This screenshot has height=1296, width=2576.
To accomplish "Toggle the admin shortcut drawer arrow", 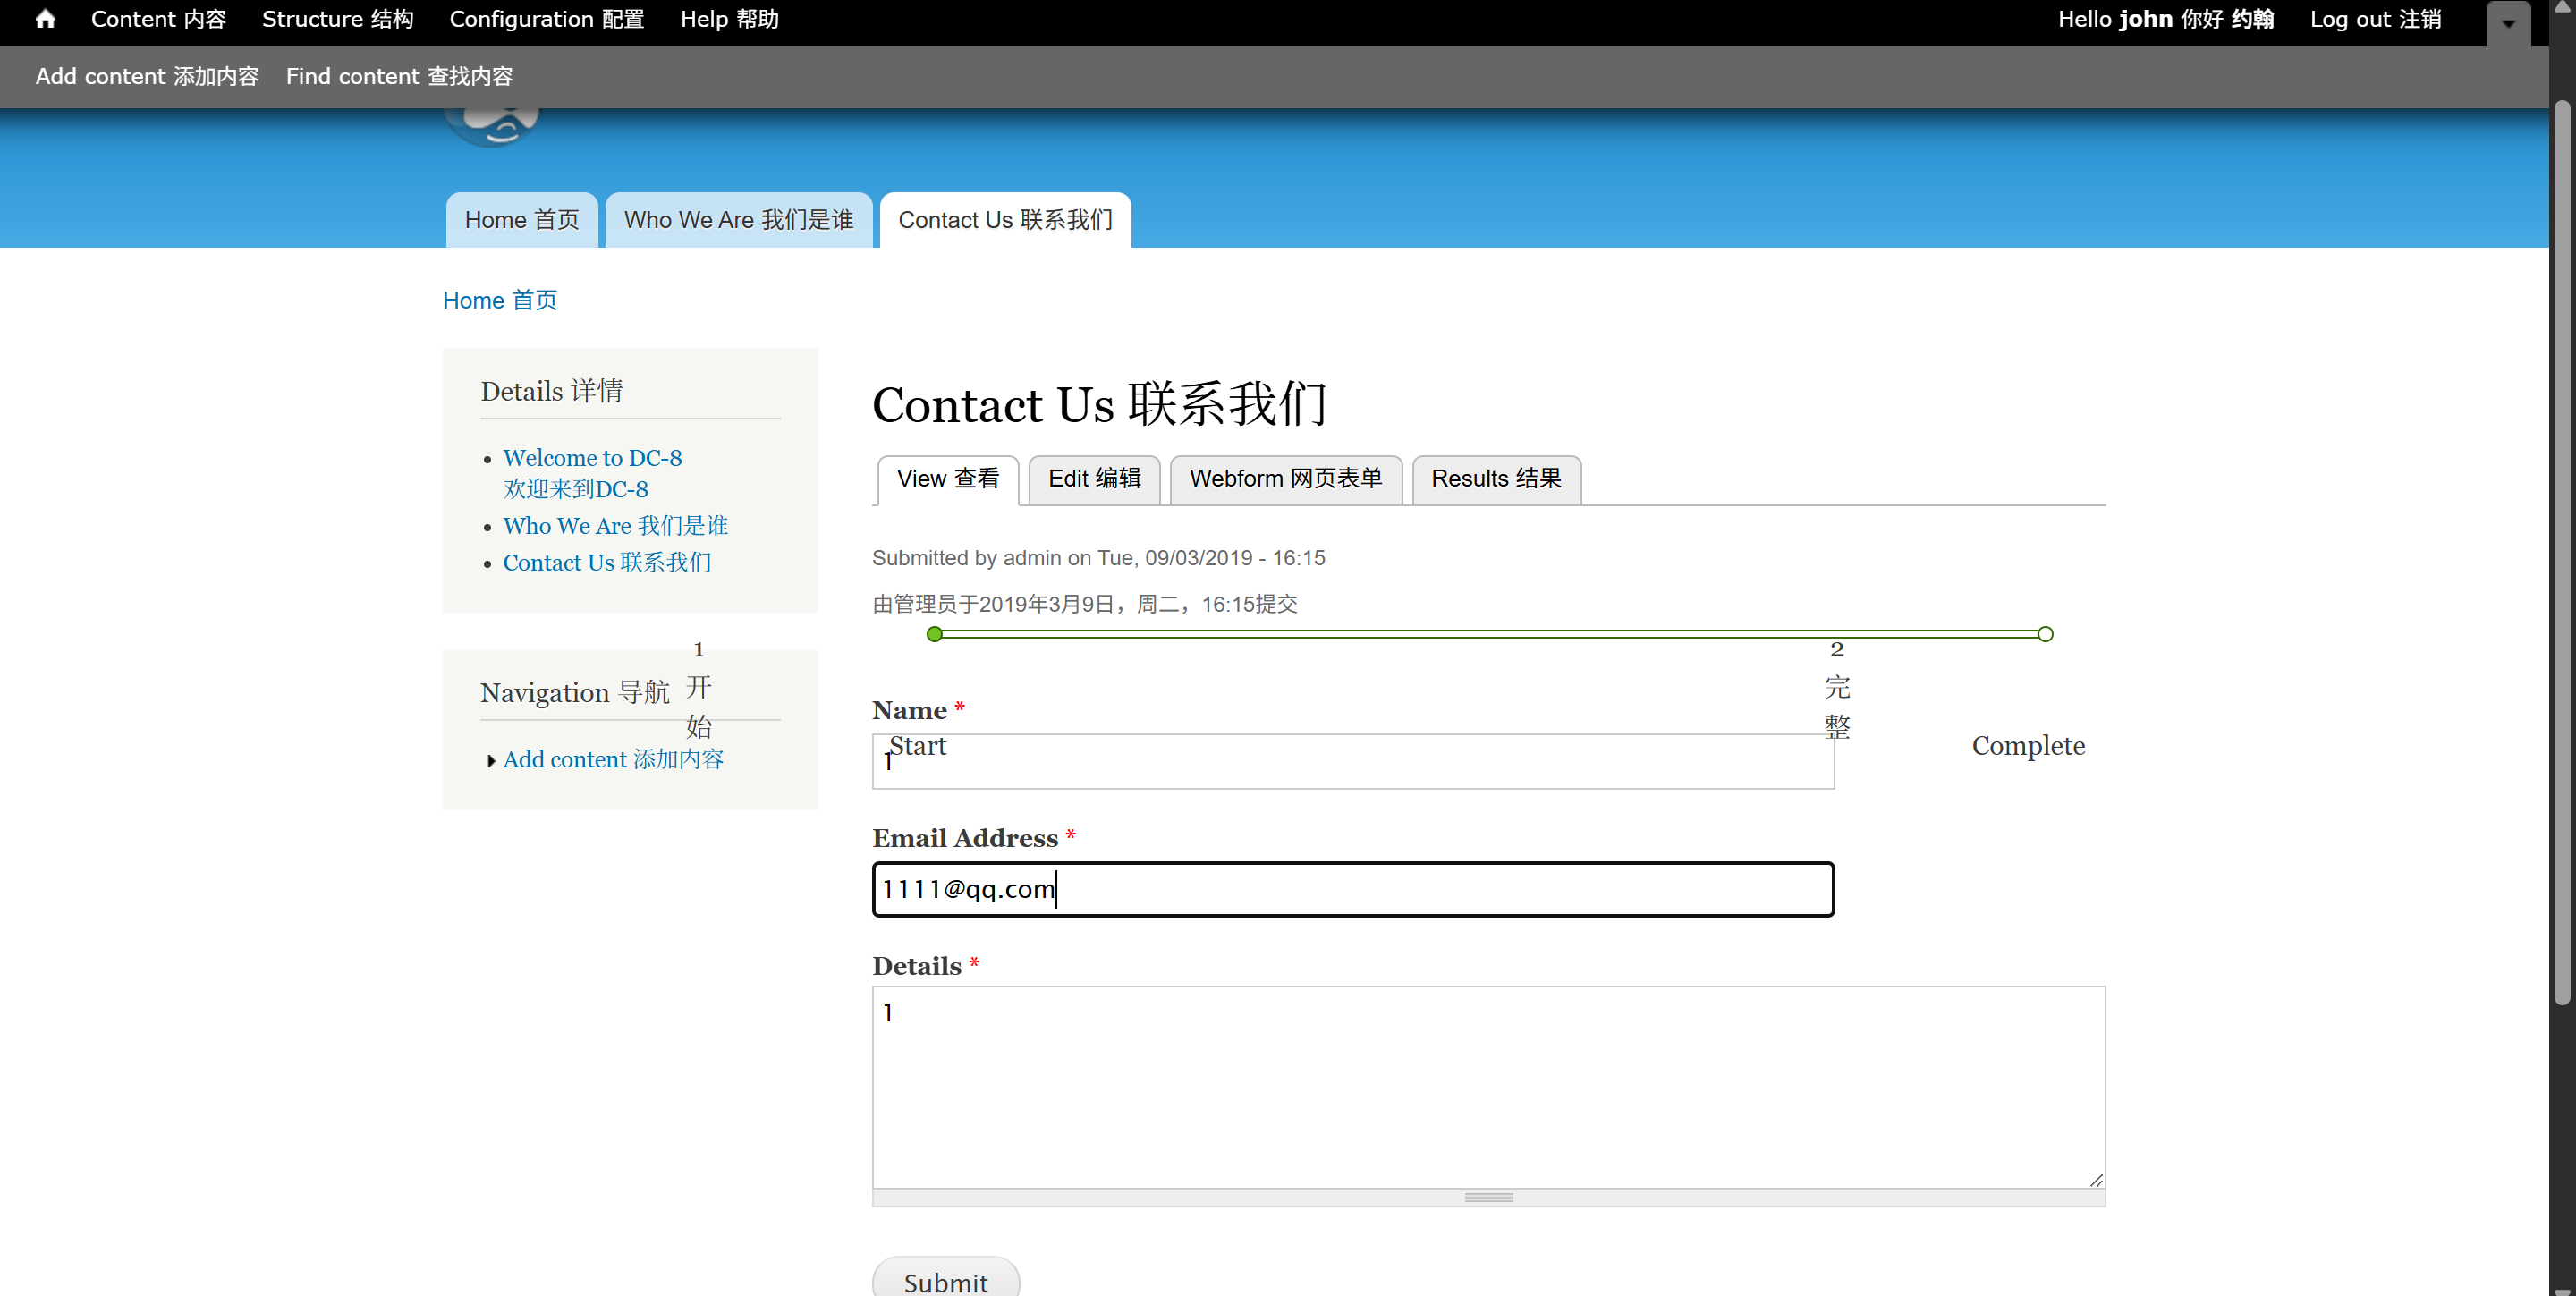I will [x=2508, y=23].
